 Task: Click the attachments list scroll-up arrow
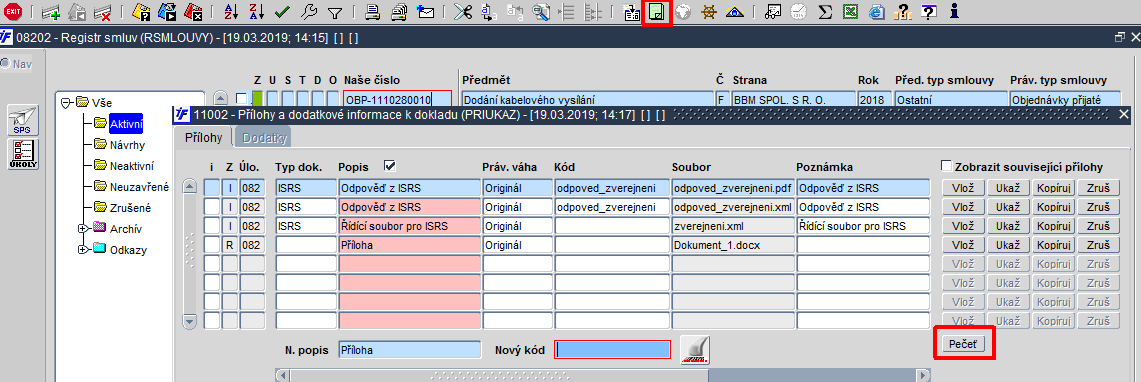[x=189, y=186]
